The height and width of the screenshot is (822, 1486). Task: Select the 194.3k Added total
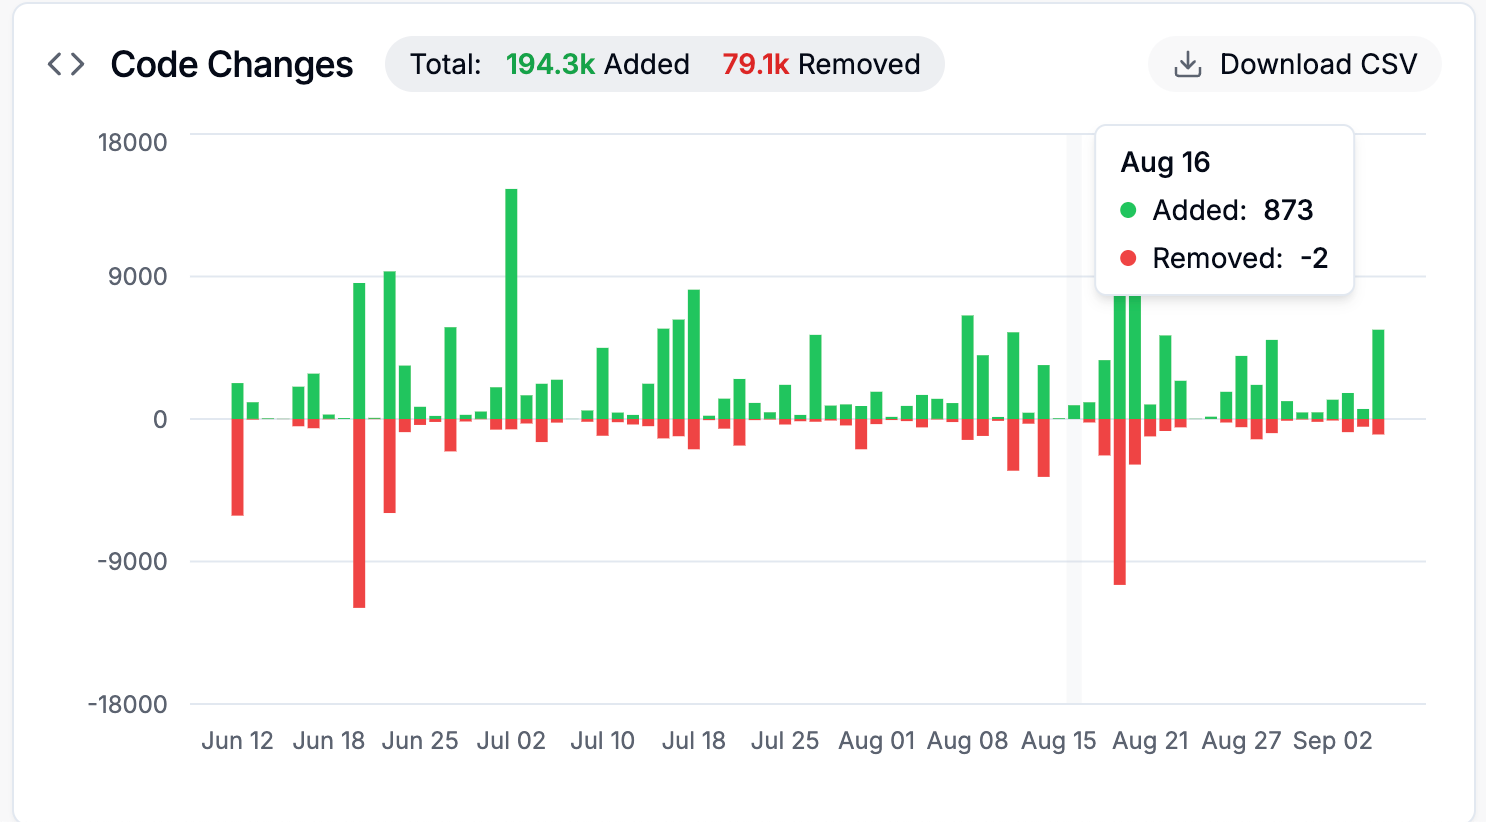[x=597, y=65]
